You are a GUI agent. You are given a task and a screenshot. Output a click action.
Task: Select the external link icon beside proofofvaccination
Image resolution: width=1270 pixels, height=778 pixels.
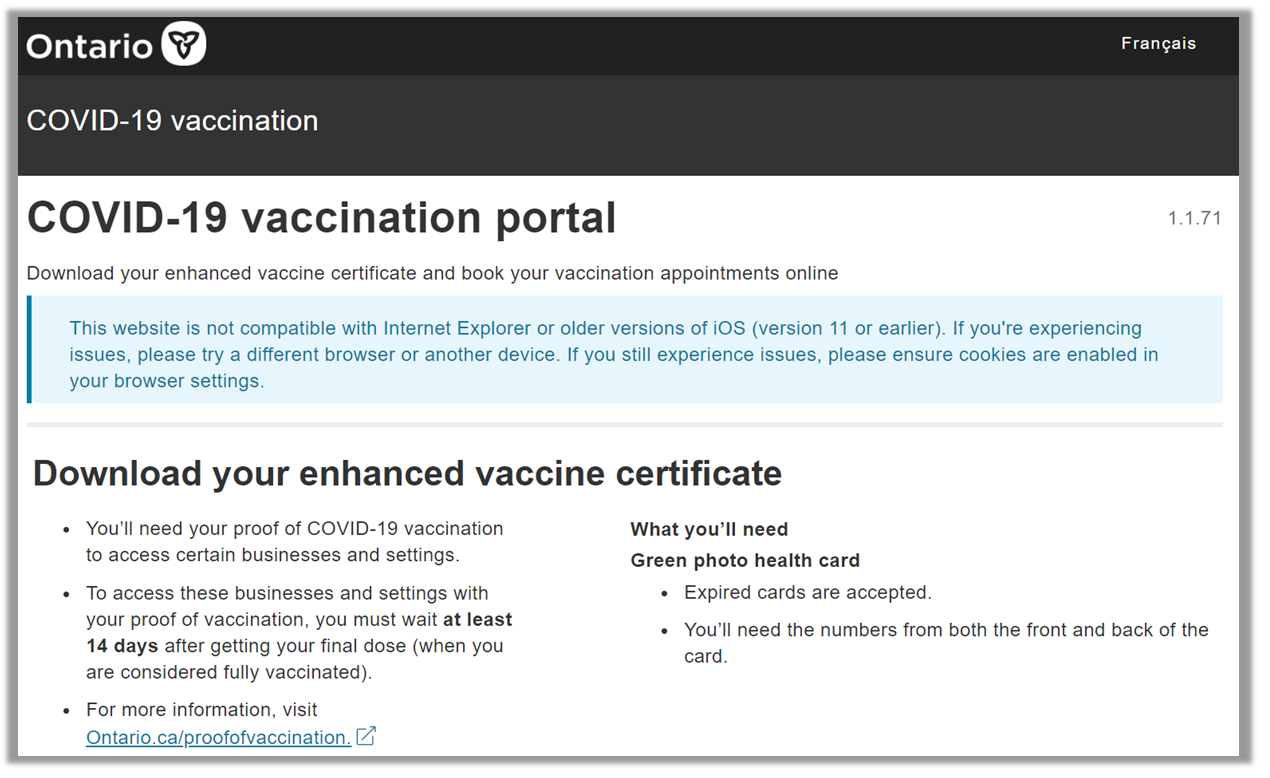click(x=366, y=734)
